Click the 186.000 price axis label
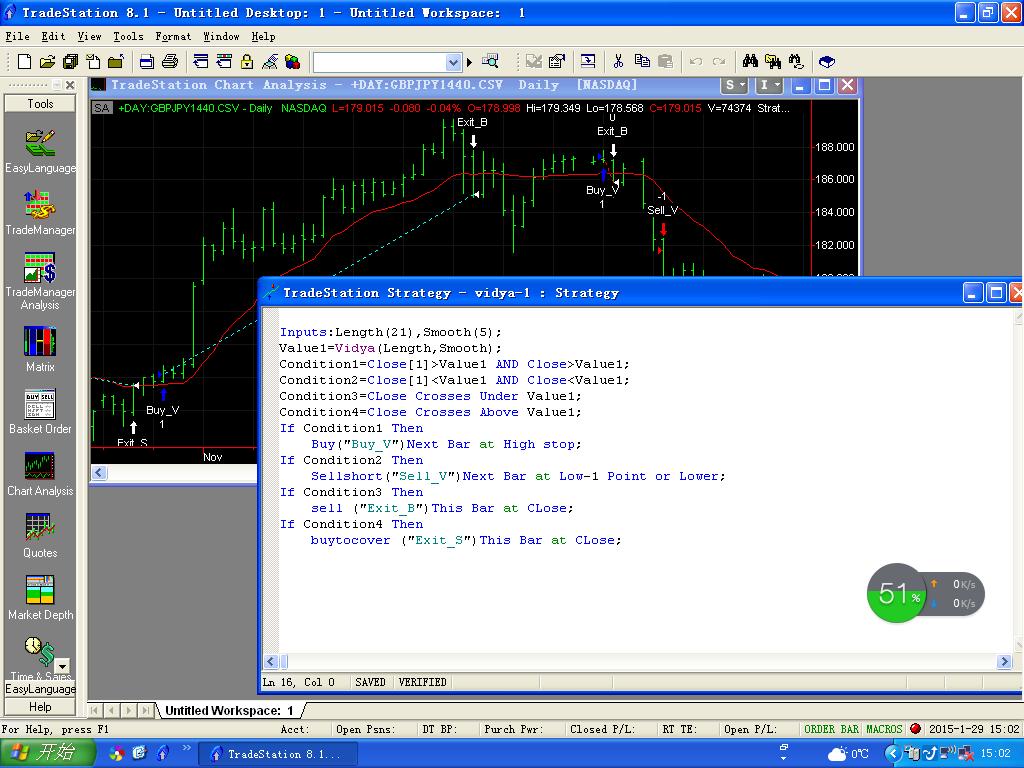 835,179
